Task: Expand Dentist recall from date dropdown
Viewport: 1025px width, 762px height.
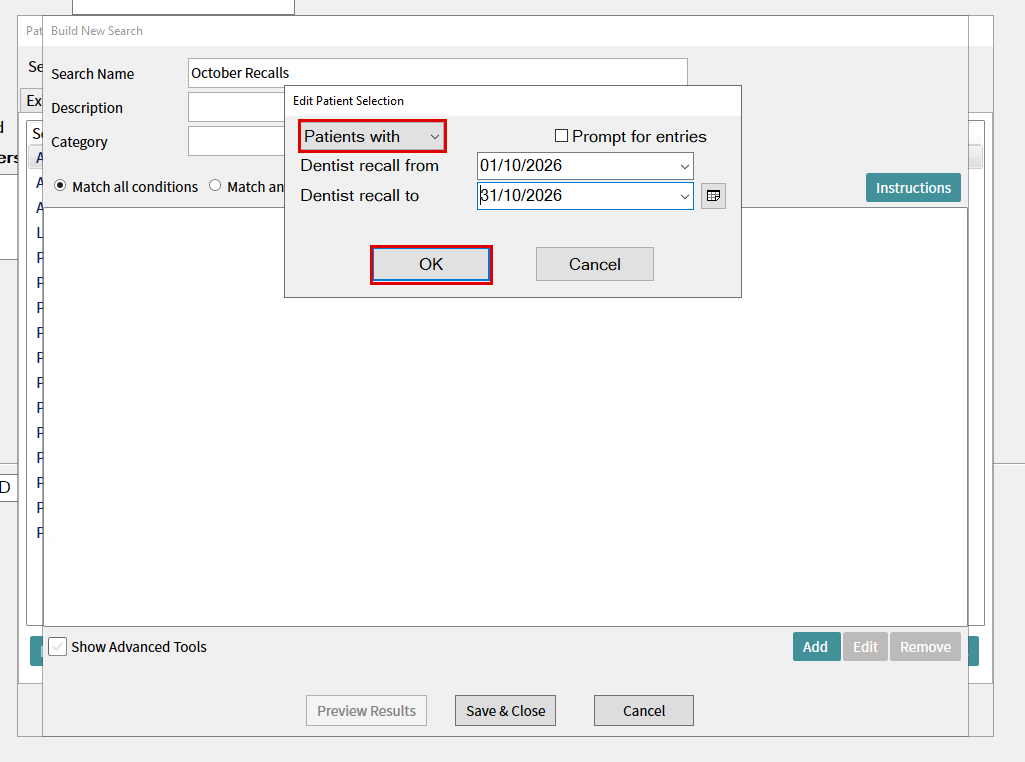Action: [x=684, y=166]
